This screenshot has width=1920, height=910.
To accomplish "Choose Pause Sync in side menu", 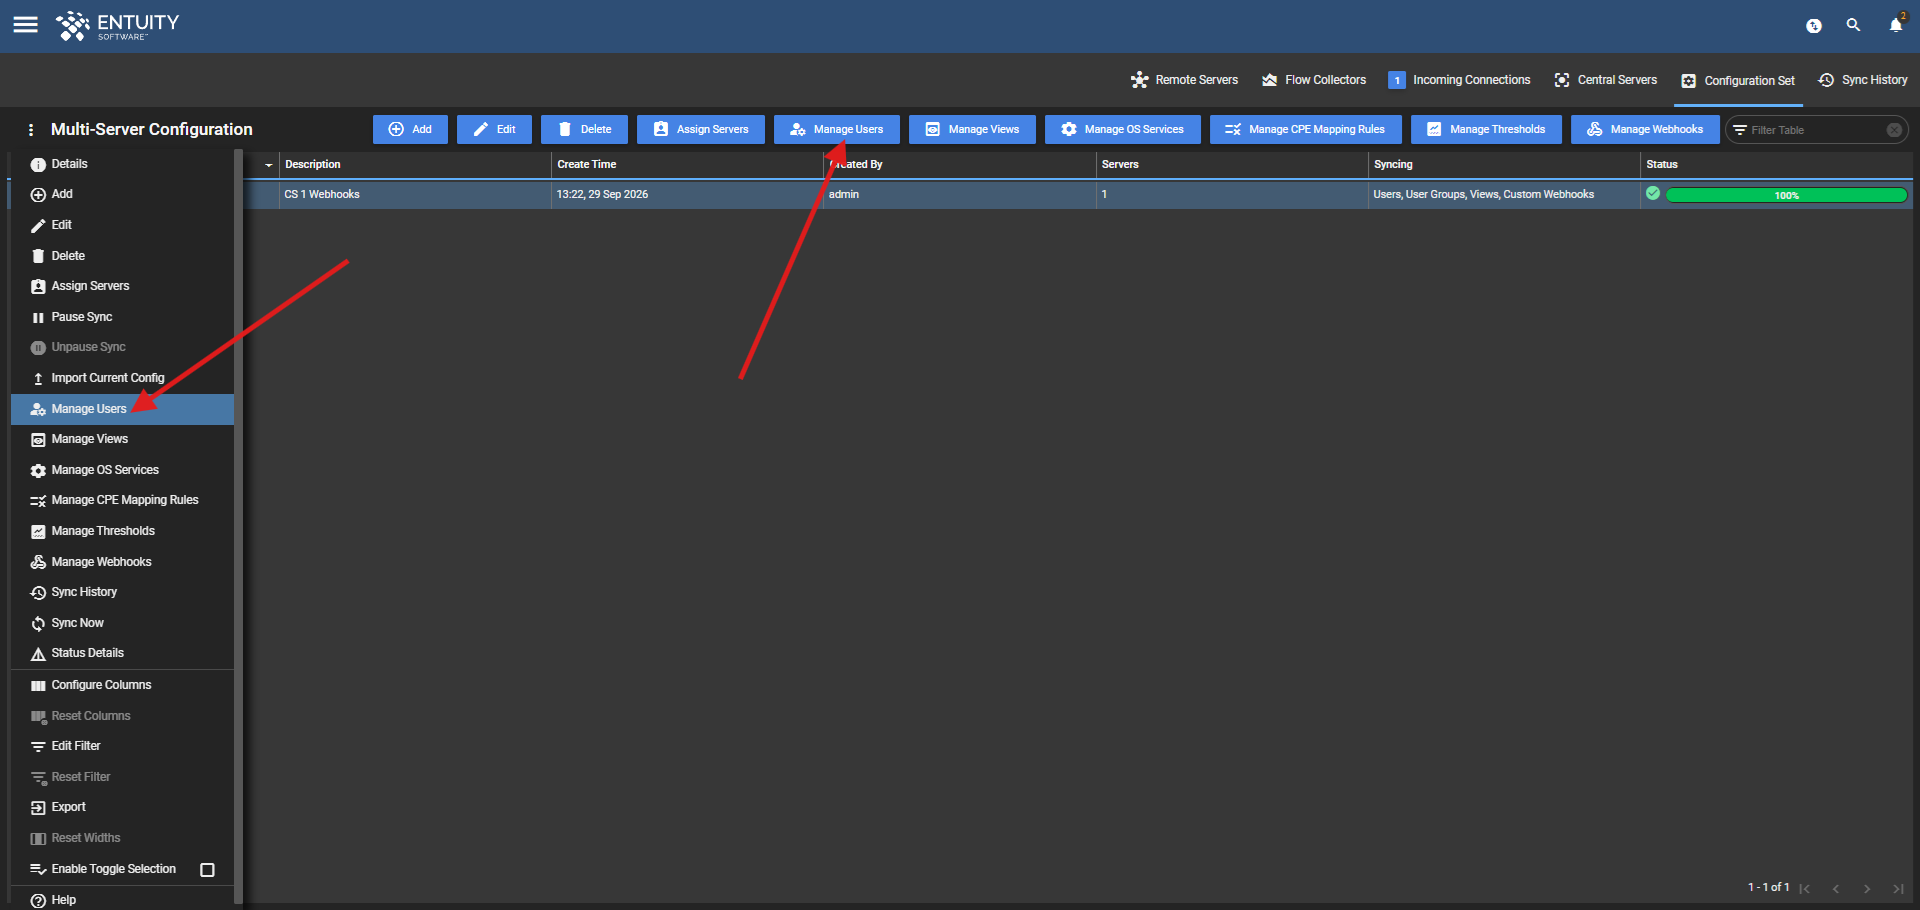I will pos(122,317).
